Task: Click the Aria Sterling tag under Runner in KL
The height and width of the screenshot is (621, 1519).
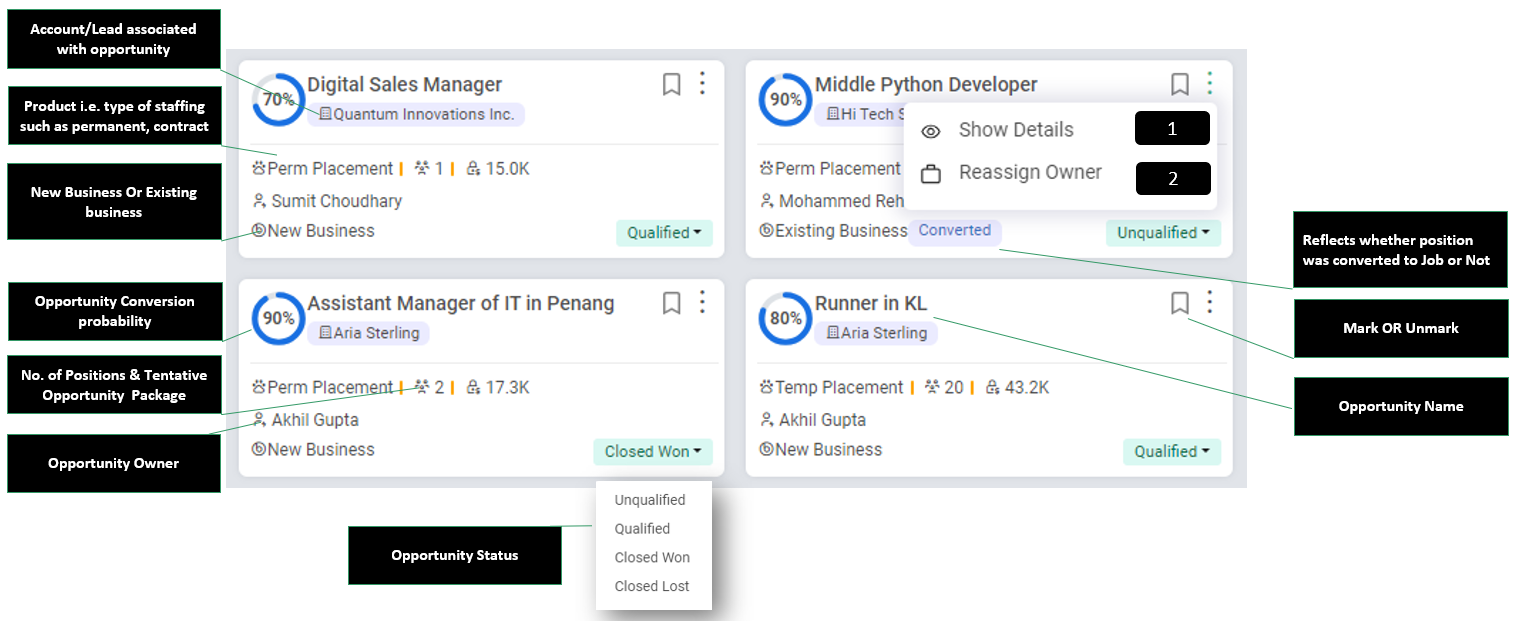Action: [876, 333]
